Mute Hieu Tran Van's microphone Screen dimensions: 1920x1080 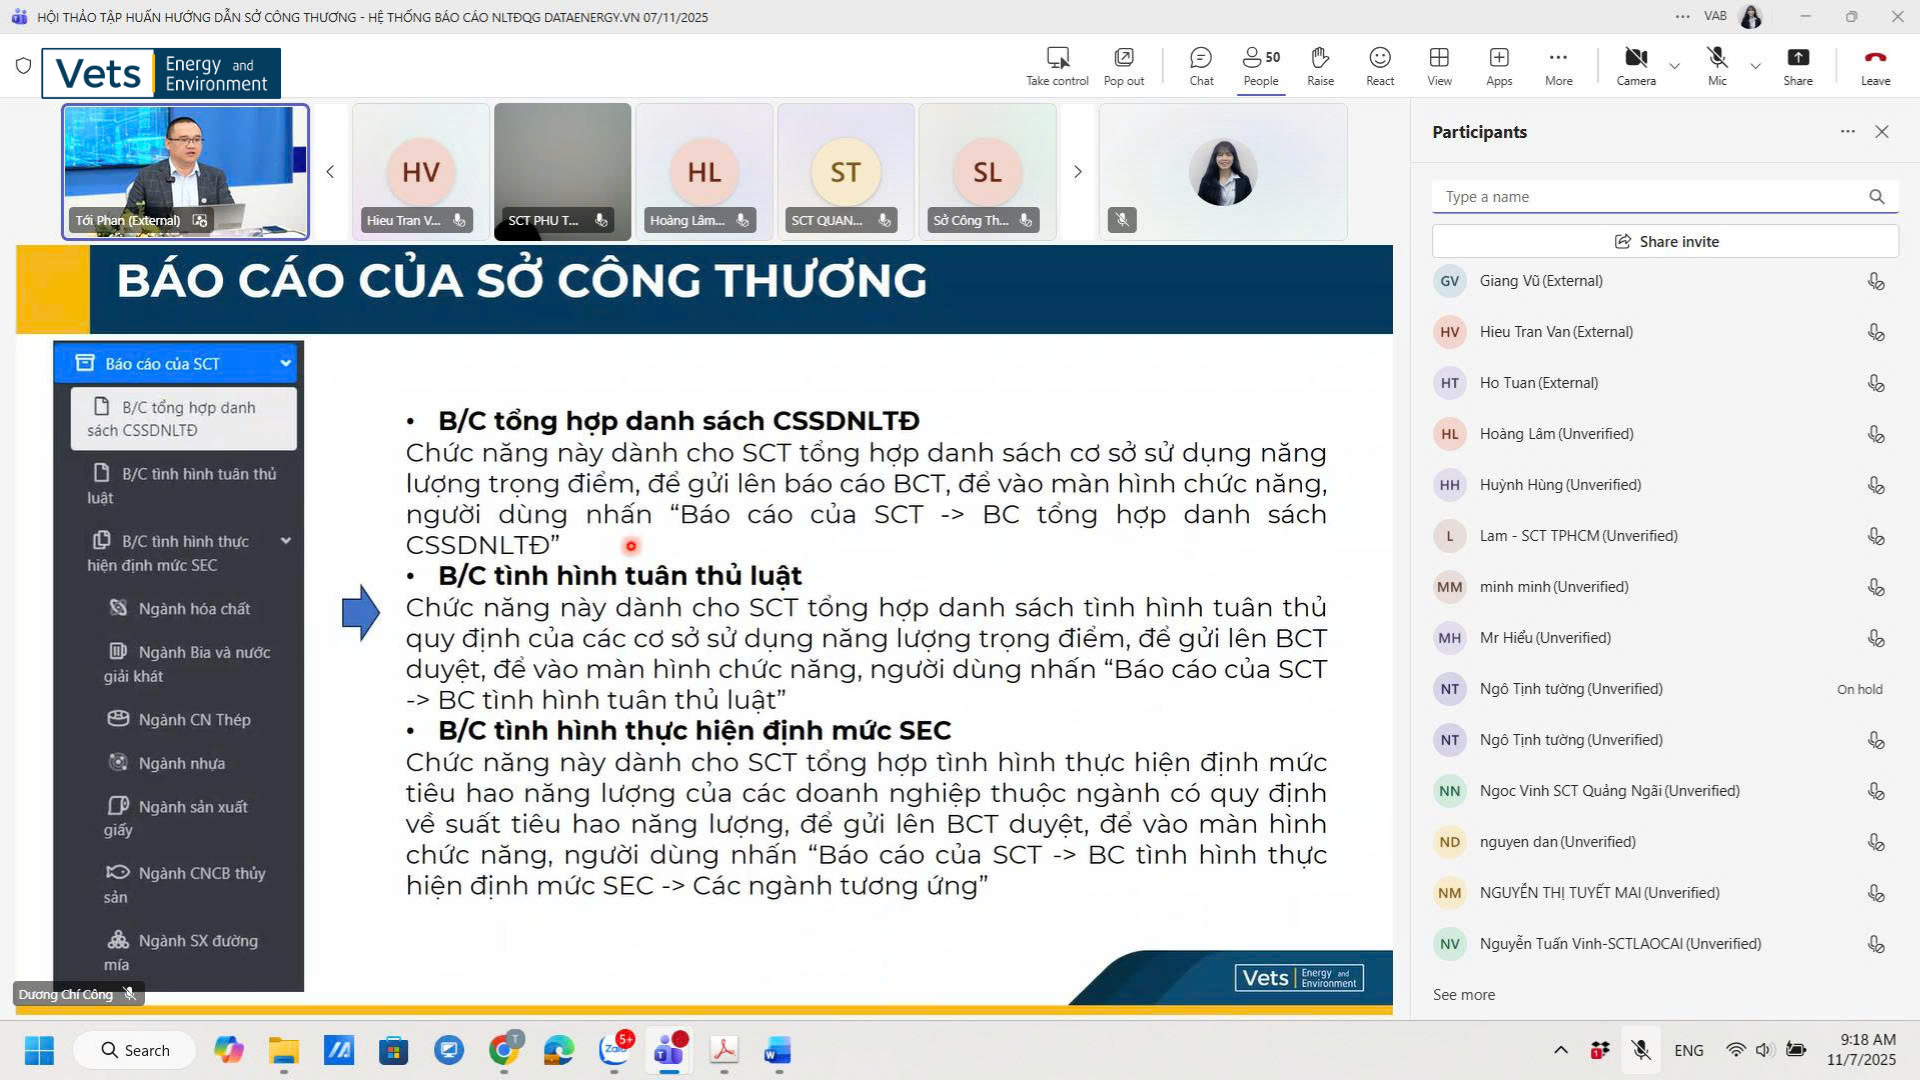[1875, 332]
